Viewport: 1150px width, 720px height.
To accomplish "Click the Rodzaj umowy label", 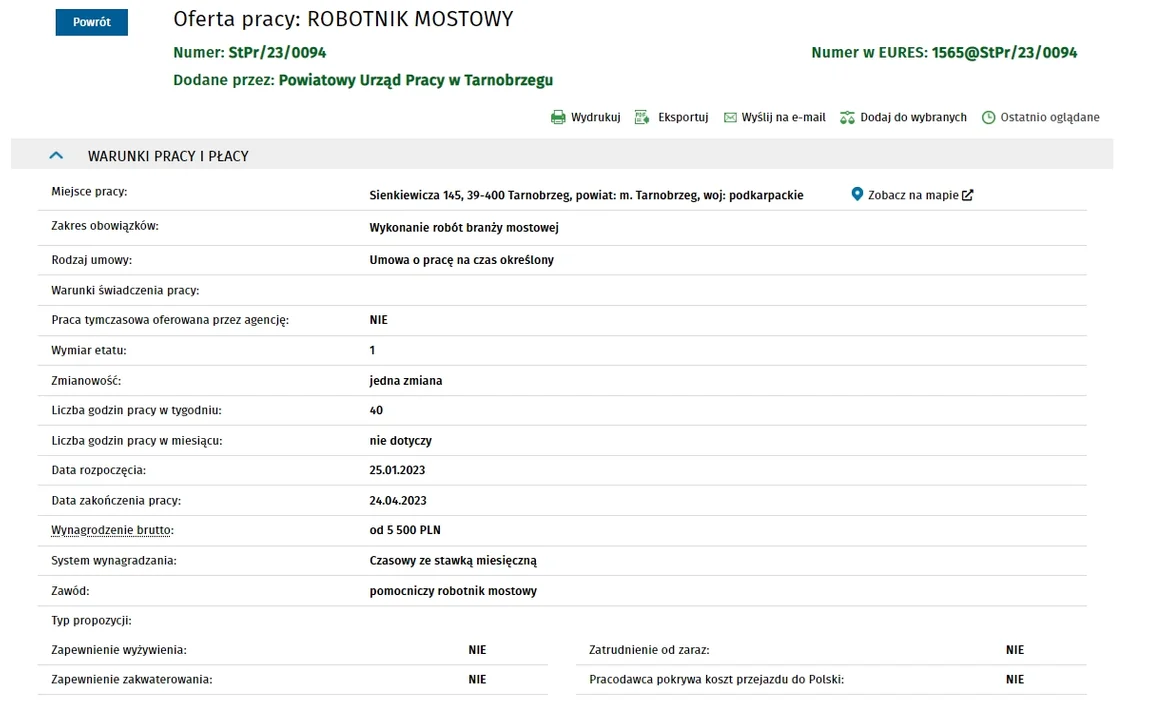I will point(92,260).
